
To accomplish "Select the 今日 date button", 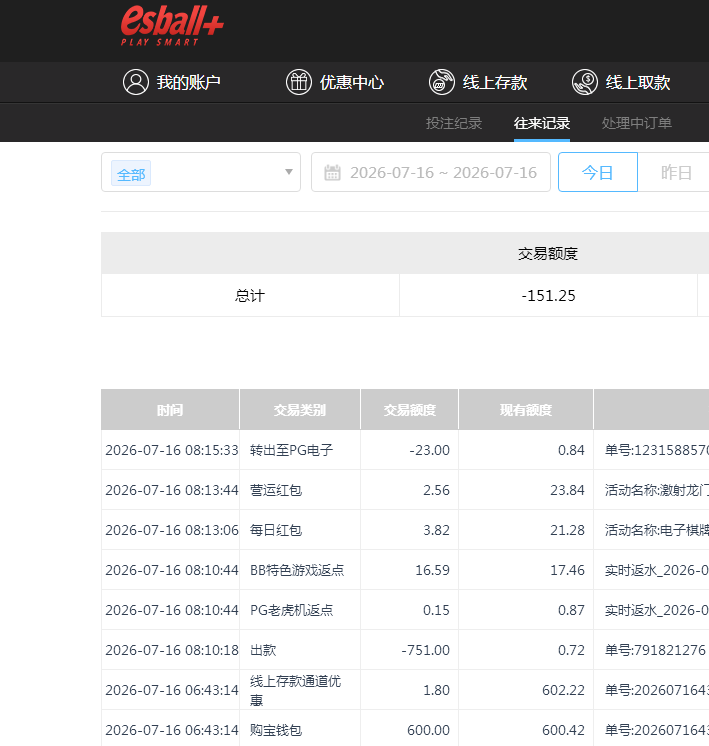I will (598, 172).
